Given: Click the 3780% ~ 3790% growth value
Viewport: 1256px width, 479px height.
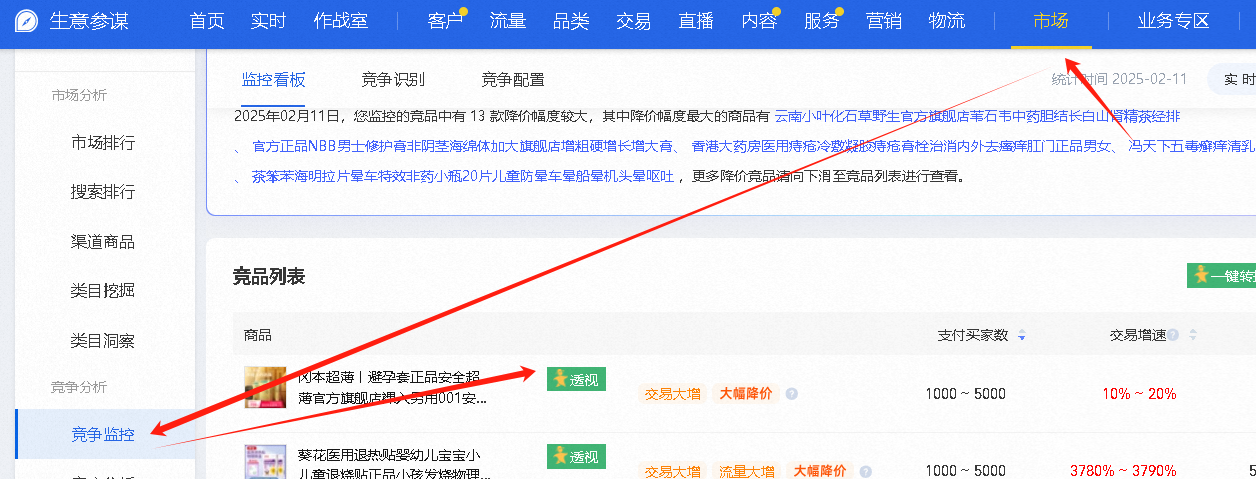Looking at the screenshot, I should point(1123,471).
